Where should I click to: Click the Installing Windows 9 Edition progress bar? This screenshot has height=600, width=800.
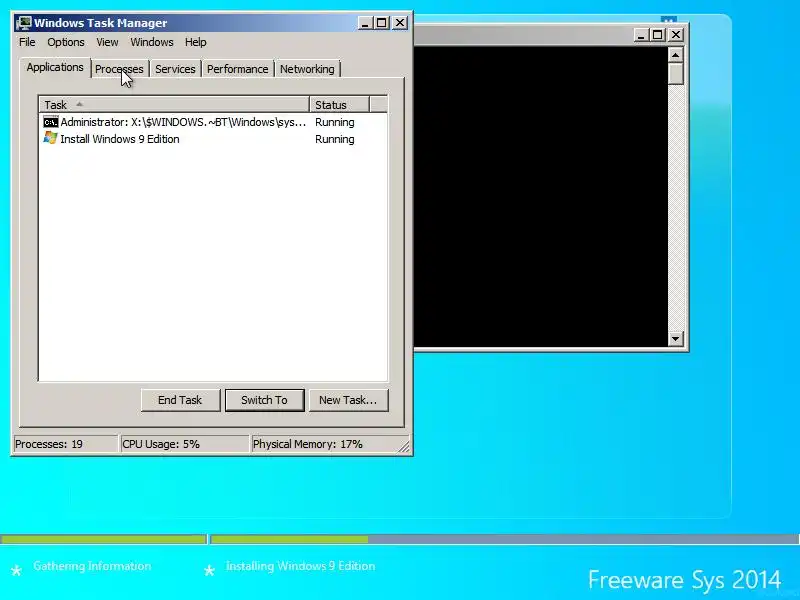pyautogui.click(x=505, y=539)
